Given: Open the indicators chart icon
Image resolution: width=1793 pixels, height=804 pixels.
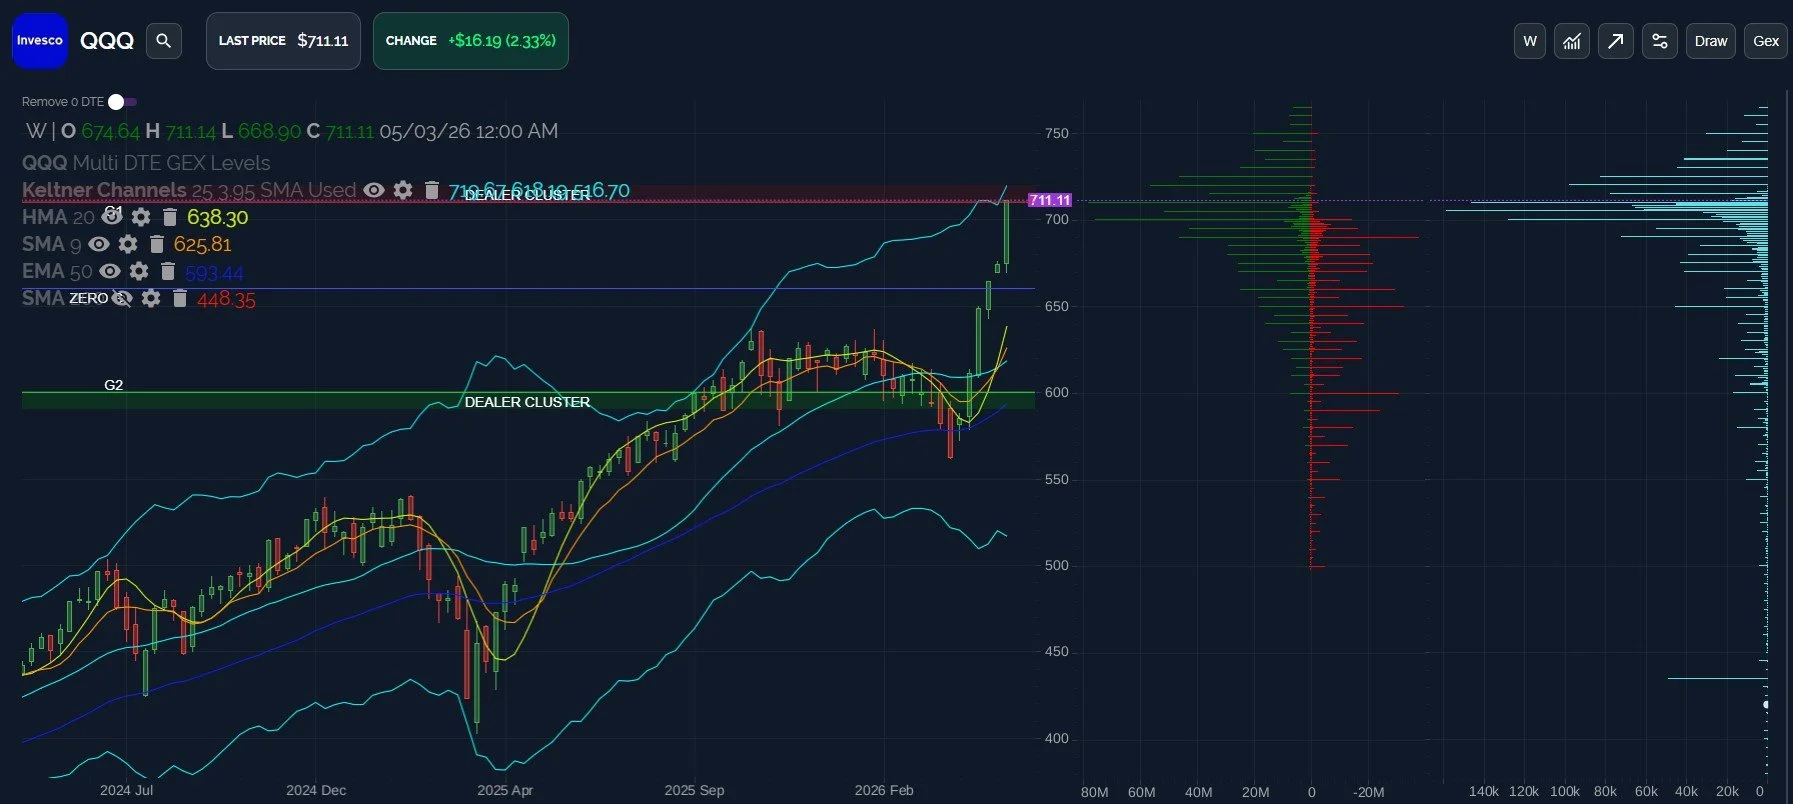Looking at the screenshot, I should coord(1572,41).
